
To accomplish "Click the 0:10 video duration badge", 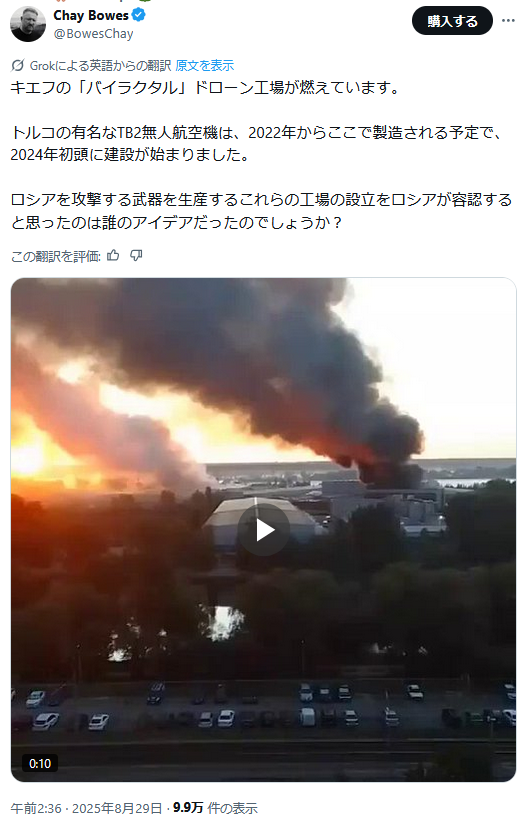I will click(x=40, y=763).
